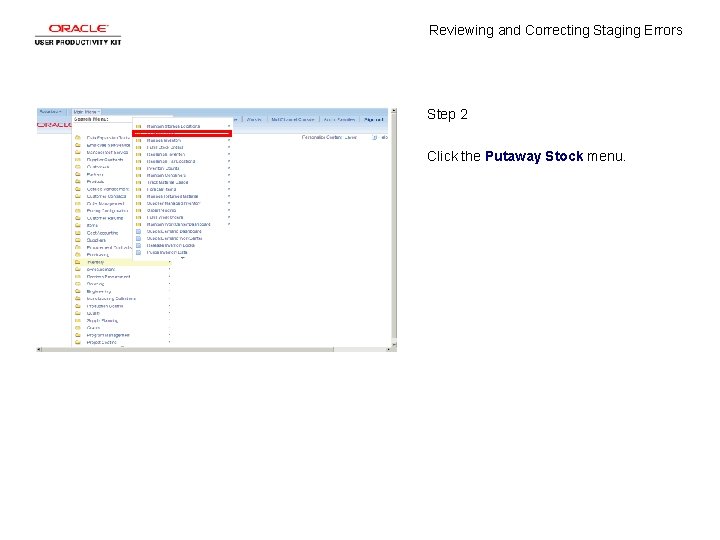This screenshot has height=540, width=720.
Task: Open Supply Planning menu folder
Action: coord(102,321)
